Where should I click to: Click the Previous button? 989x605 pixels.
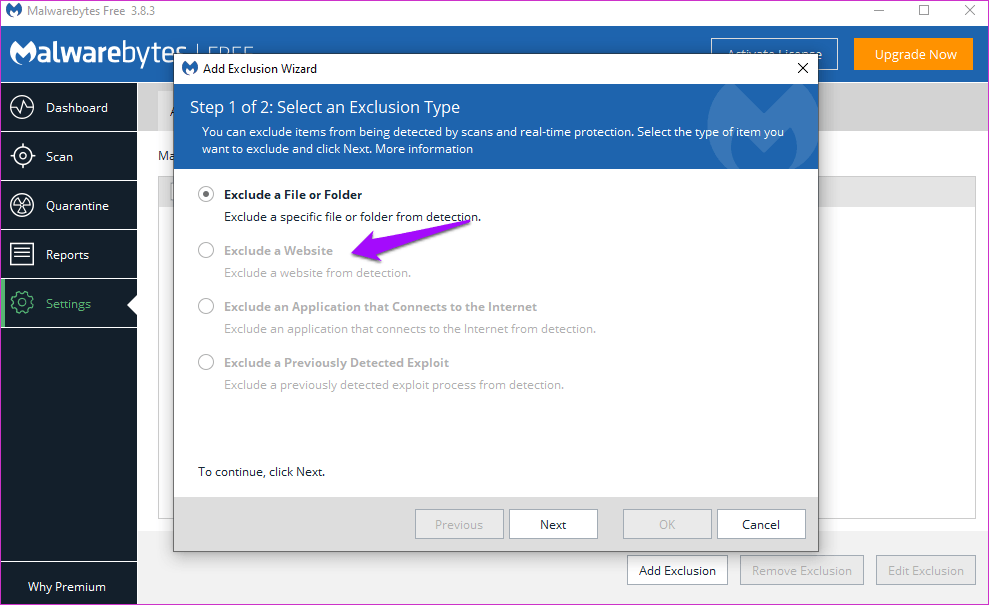pyautogui.click(x=459, y=524)
